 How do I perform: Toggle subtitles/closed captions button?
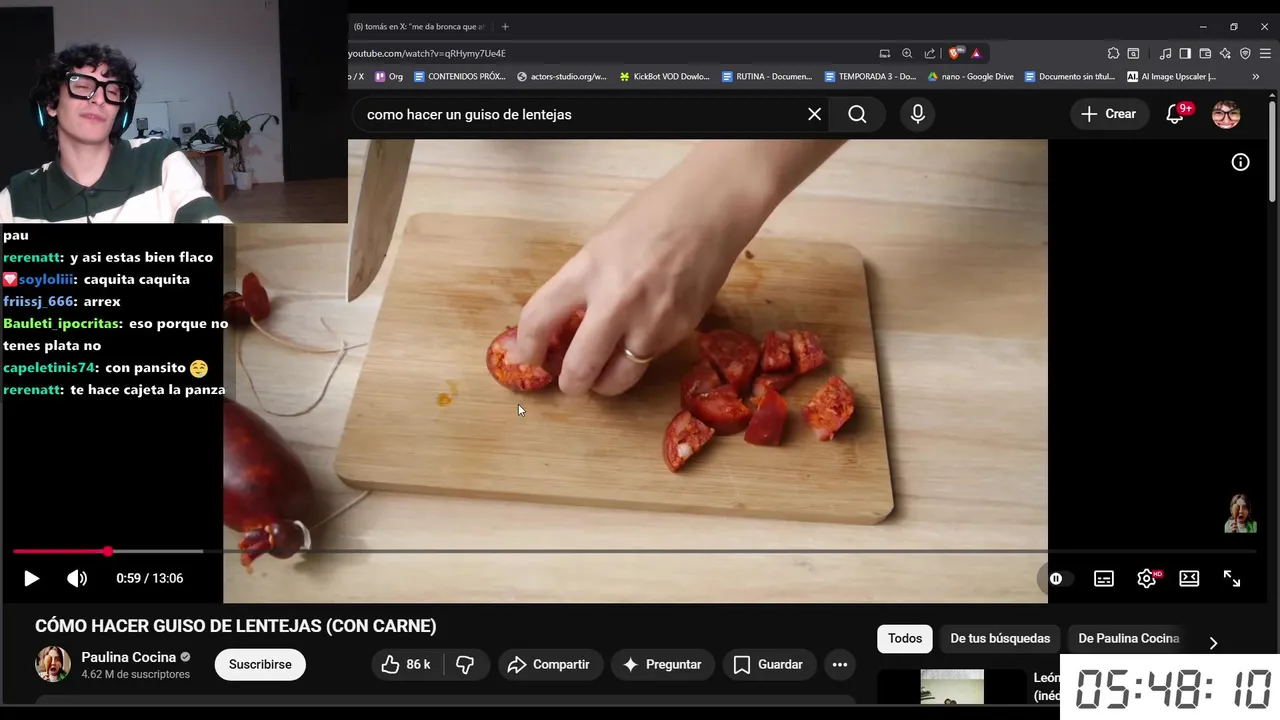tap(1104, 578)
